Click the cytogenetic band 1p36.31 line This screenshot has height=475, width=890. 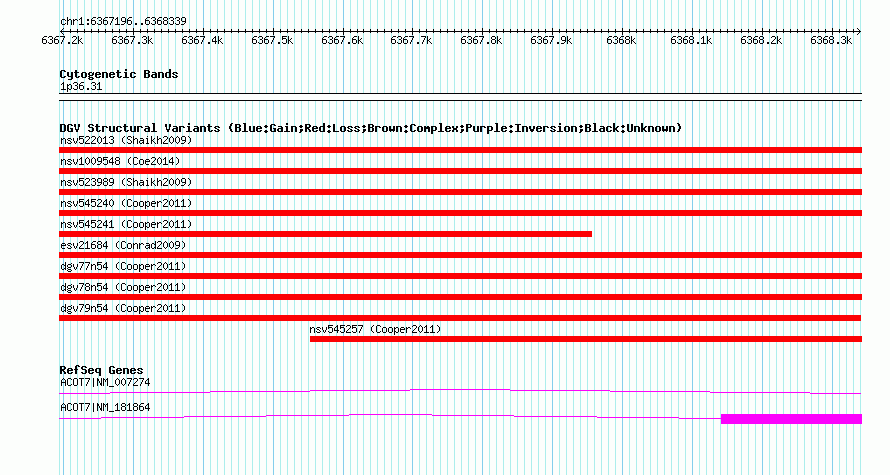pyautogui.click(x=460, y=97)
